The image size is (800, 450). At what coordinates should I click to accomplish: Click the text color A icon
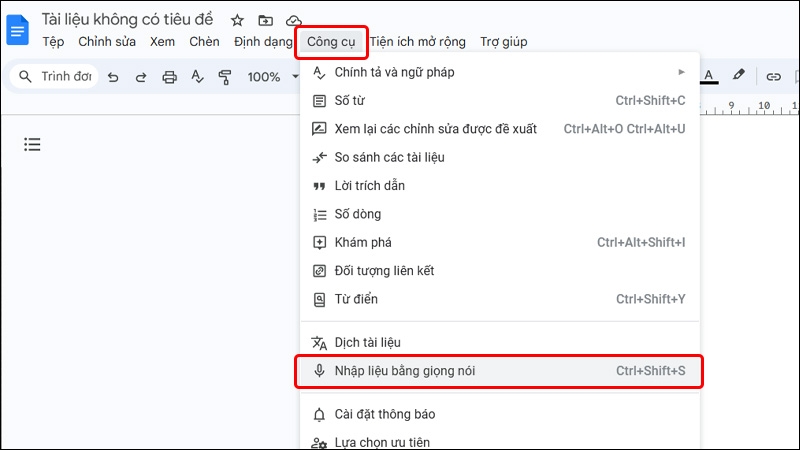(709, 77)
